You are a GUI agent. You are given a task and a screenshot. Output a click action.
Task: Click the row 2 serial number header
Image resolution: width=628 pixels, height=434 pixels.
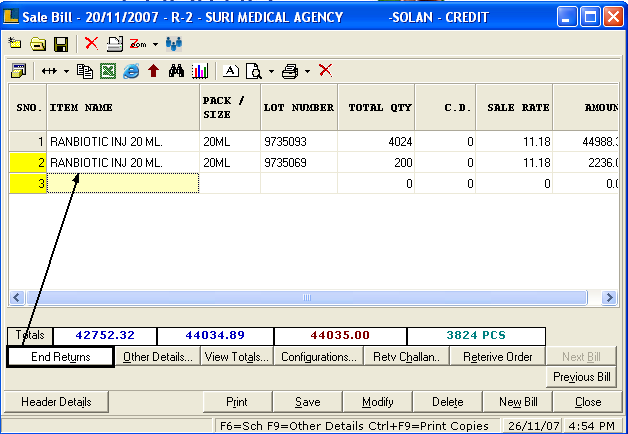[x=28, y=163]
